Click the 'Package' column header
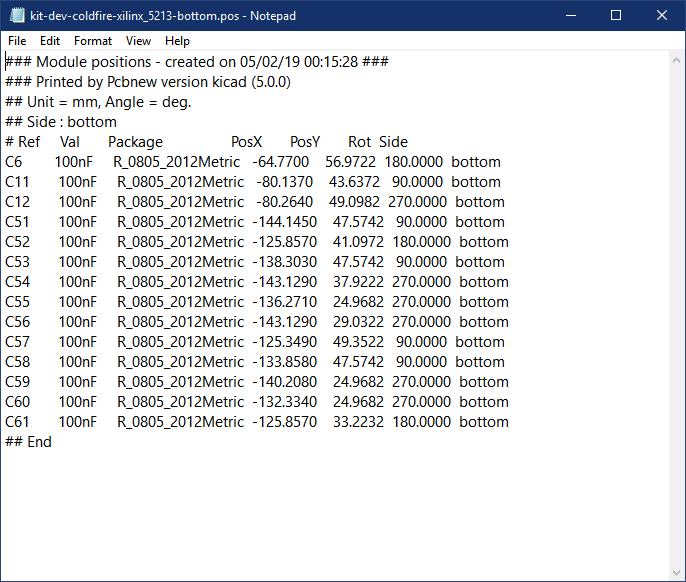The width and height of the screenshot is (686, 582). tap(135, 142)
